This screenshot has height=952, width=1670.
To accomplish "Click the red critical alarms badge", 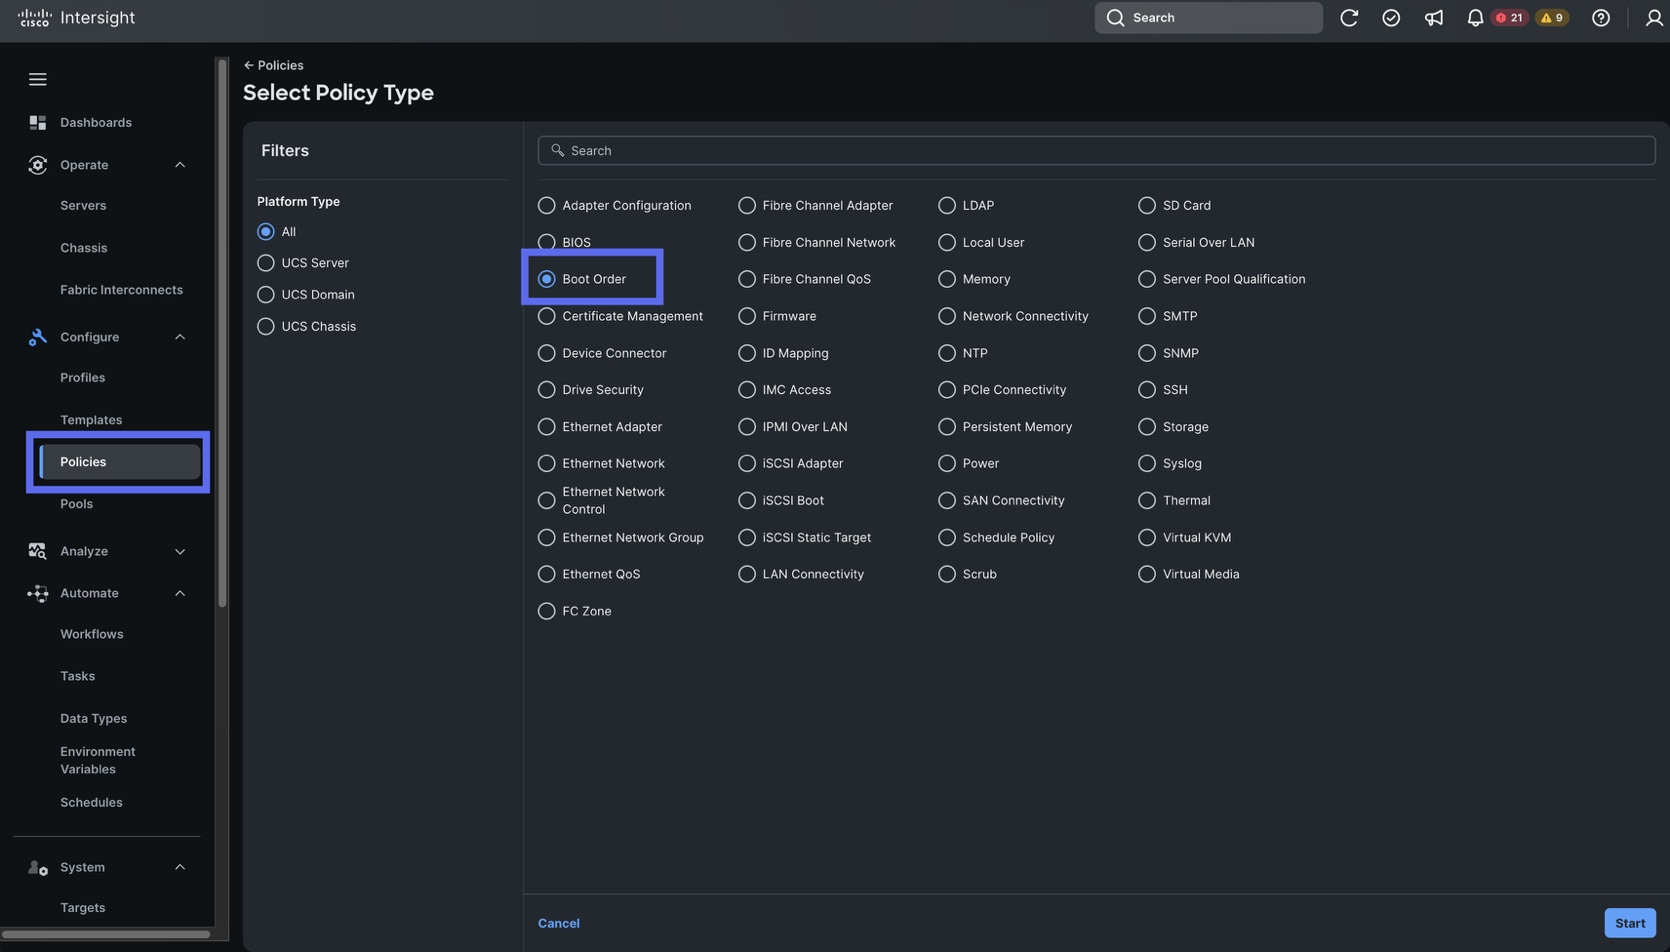I will click(x=1509, y=18).
